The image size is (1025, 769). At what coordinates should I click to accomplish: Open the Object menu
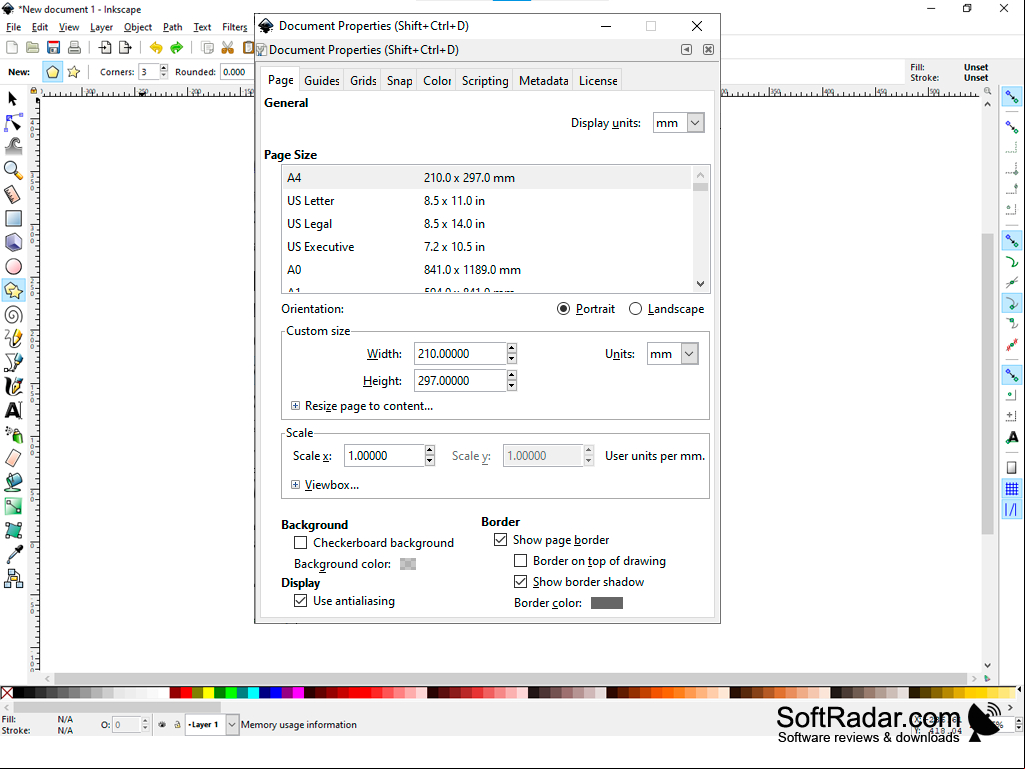tap(138, 27)
